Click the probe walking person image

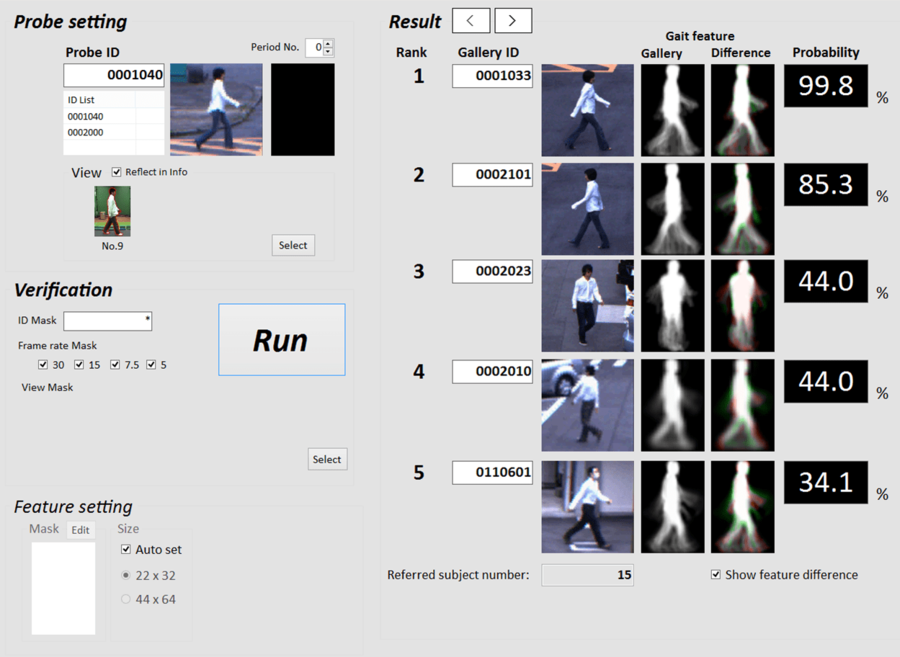tap(216, 110)
